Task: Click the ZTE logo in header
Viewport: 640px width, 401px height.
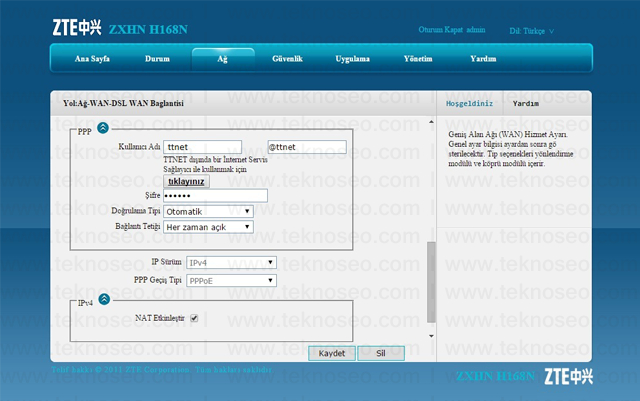Action: (77, 28)
